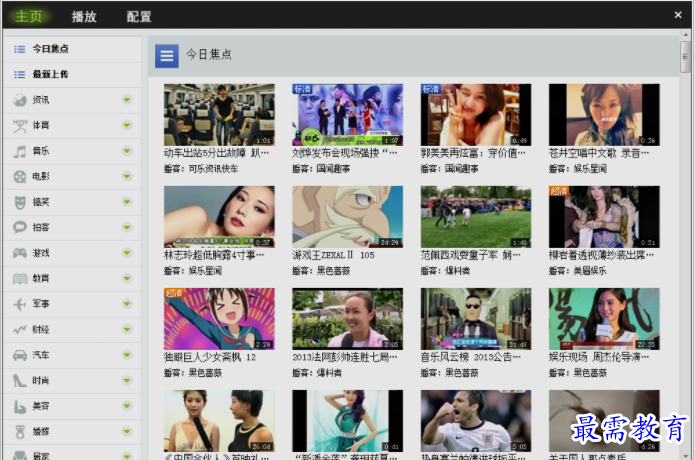Viewport: 695px width, 460px height.
Task: Click the 音乐 music note icon
Action: pyautogui.click(x=20, y=151)
